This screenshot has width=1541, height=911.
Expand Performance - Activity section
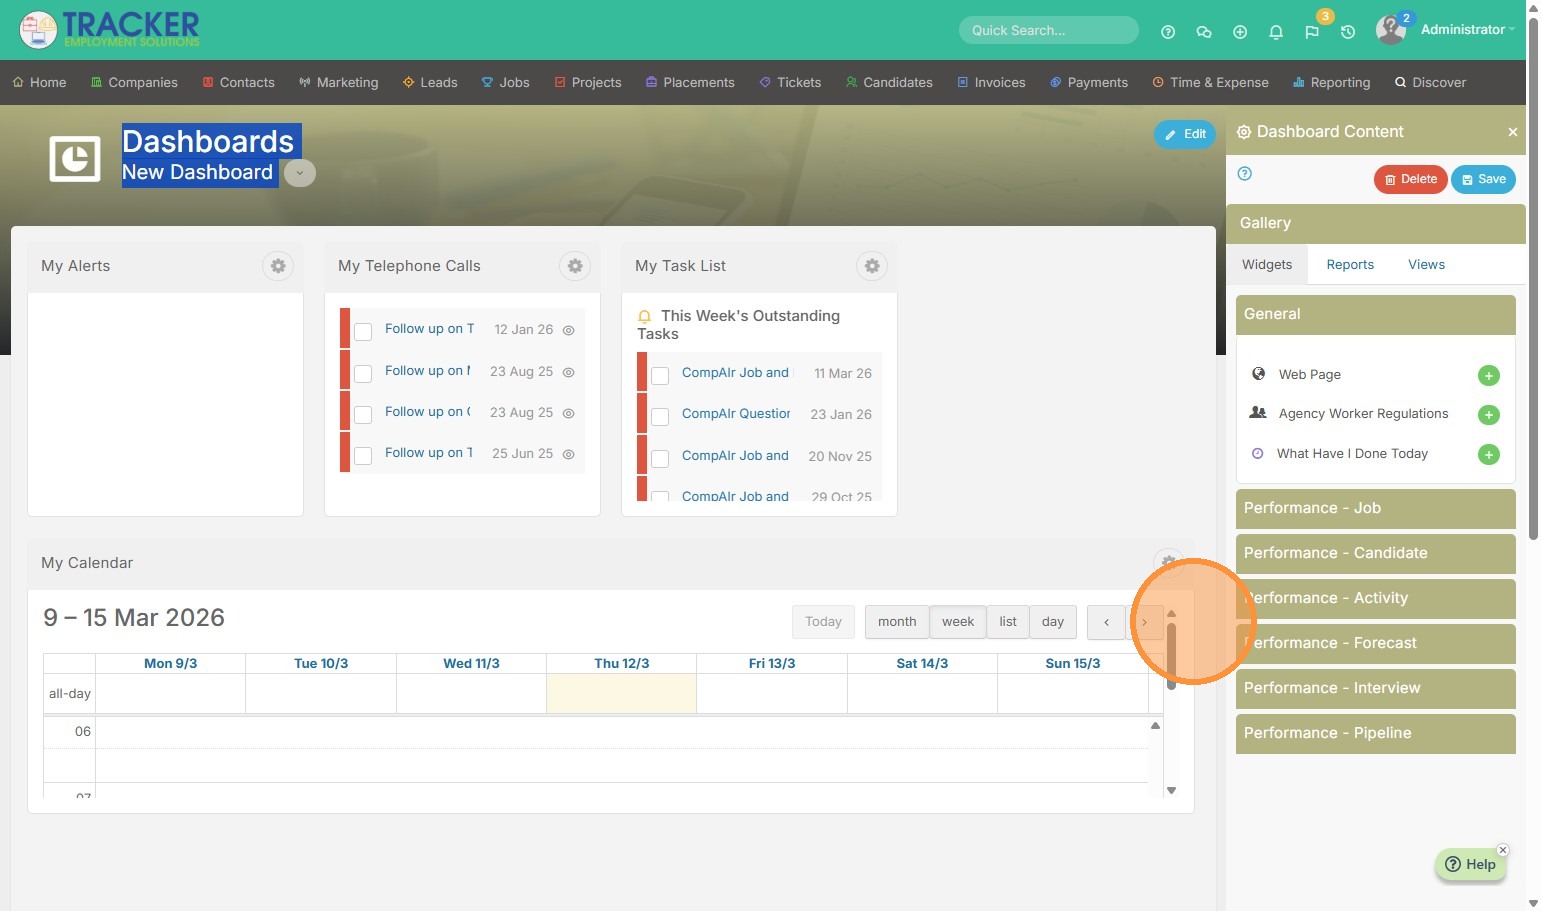1375,598
